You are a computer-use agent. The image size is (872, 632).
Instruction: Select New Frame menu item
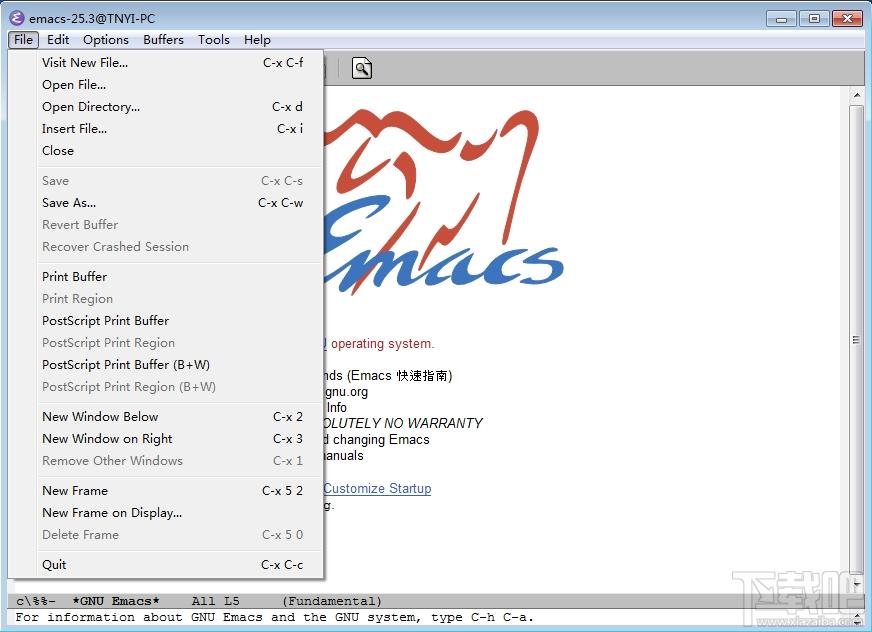pos(180,491)
